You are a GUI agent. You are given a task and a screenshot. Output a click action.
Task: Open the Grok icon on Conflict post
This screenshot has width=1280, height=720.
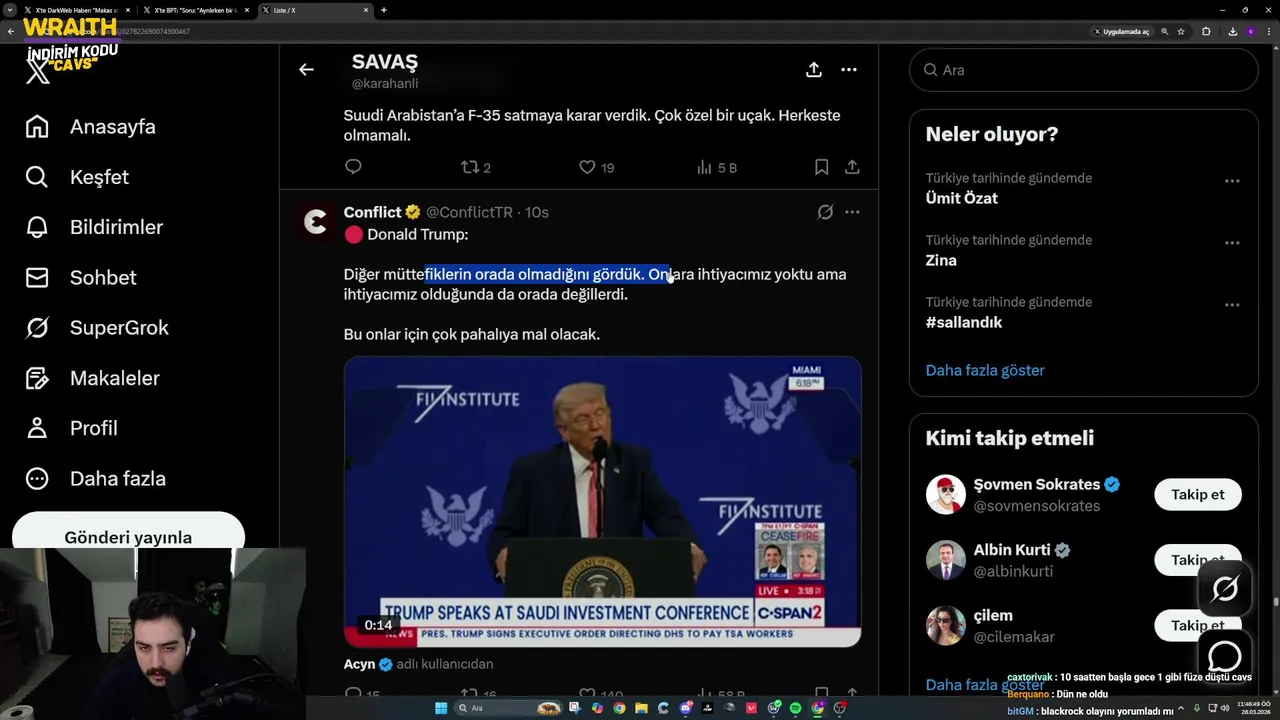[x=825, y=212]
